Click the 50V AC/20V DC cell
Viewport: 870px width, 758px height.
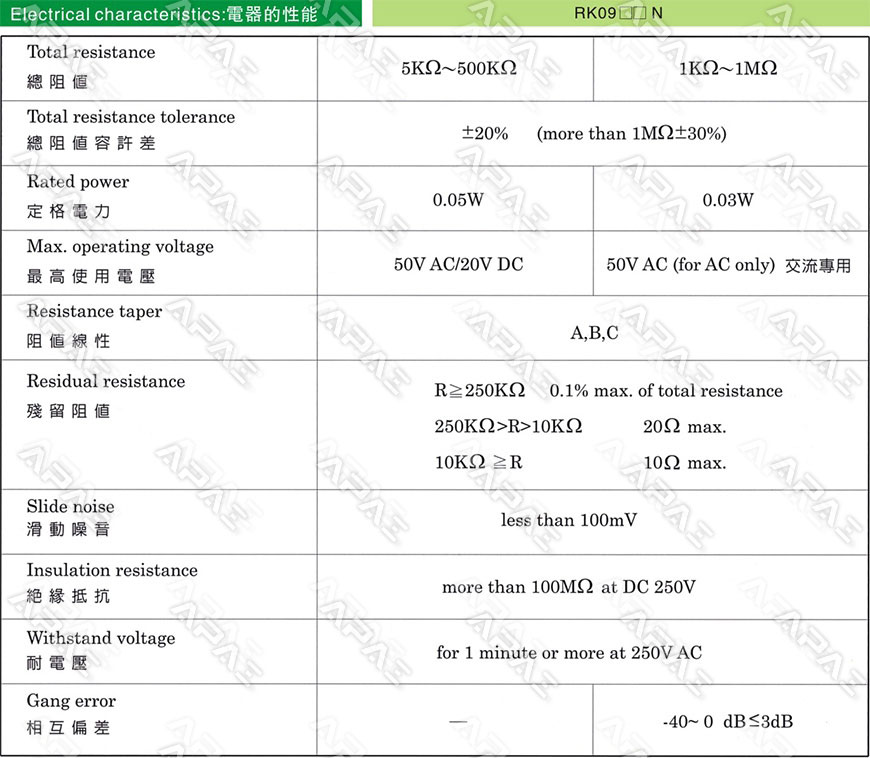click(458, 265)
